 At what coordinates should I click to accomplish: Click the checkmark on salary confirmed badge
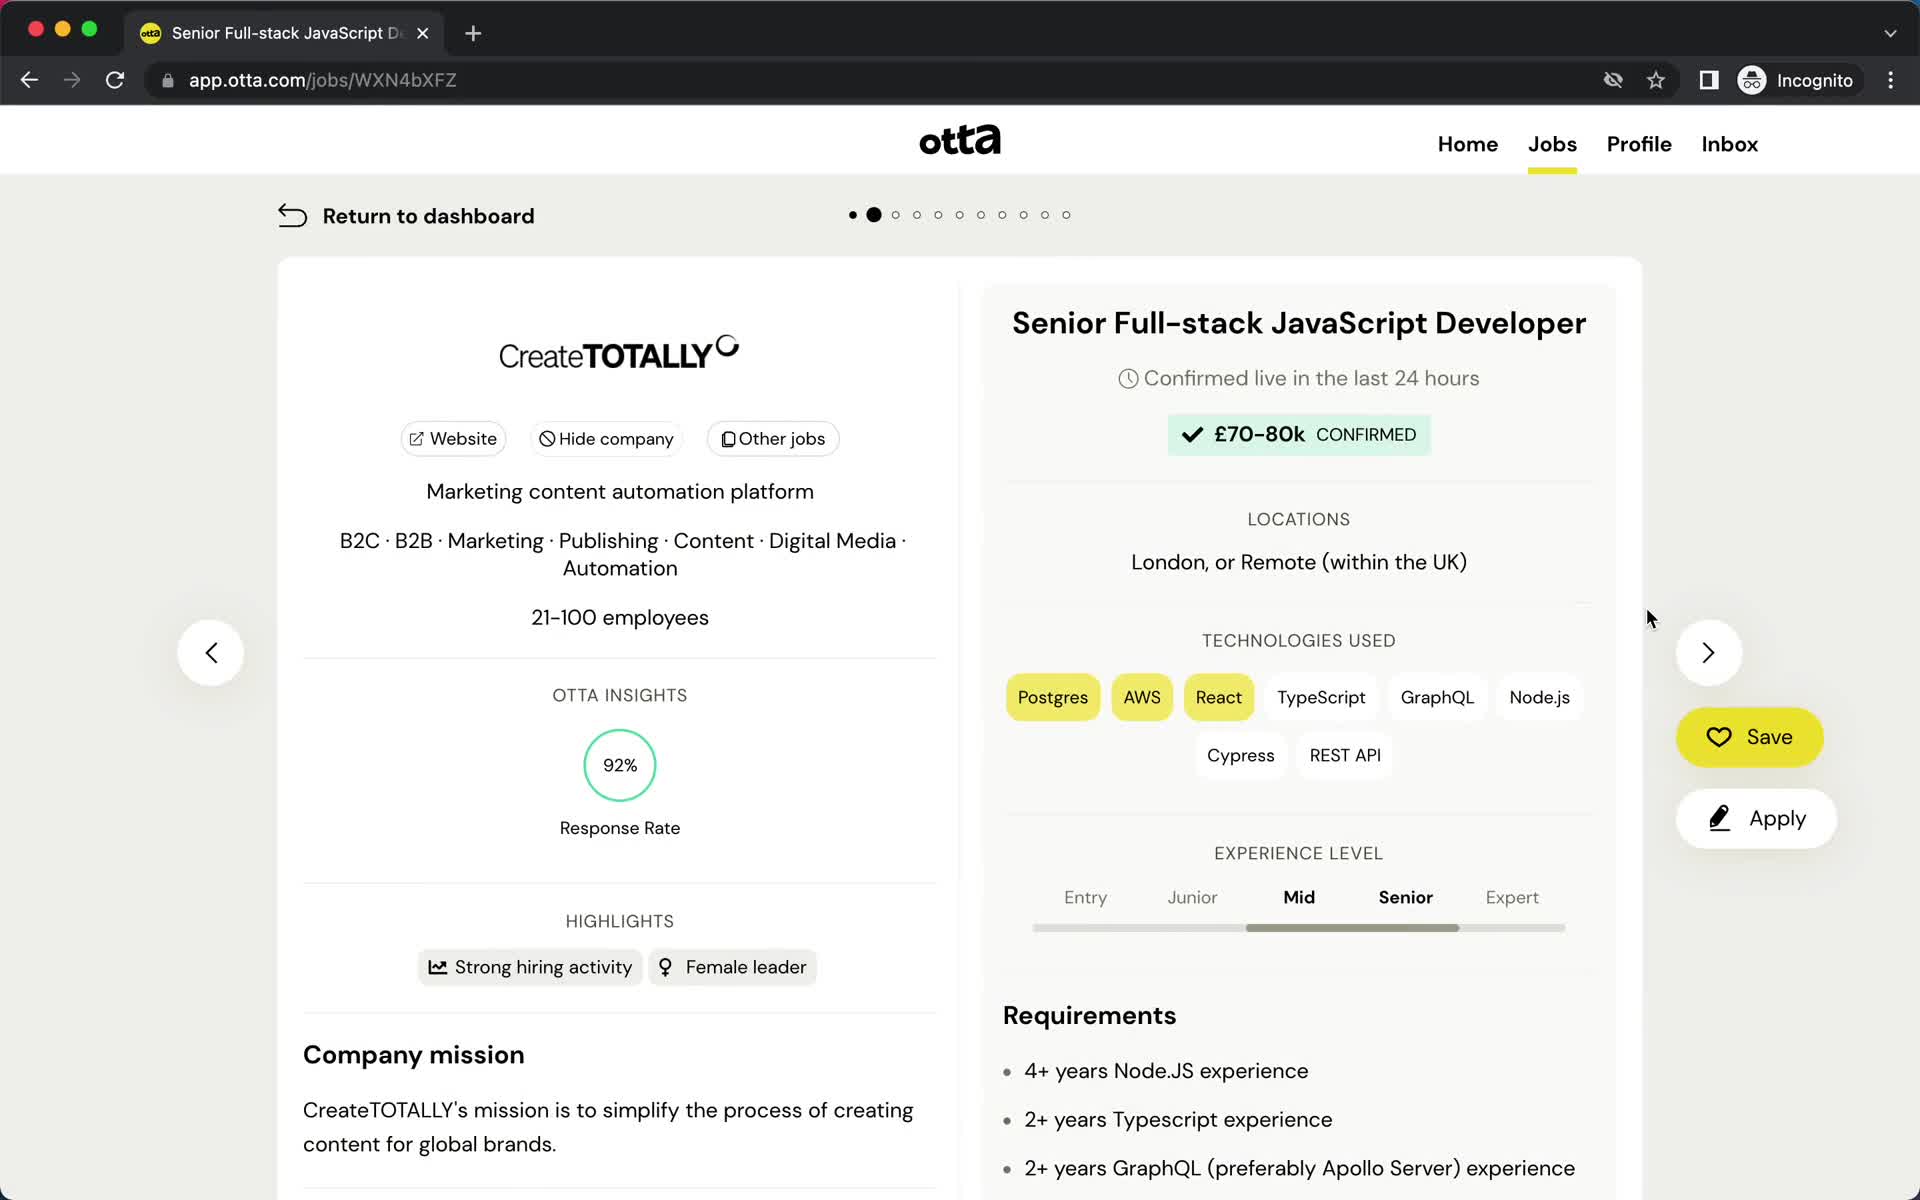(1192, 435)
